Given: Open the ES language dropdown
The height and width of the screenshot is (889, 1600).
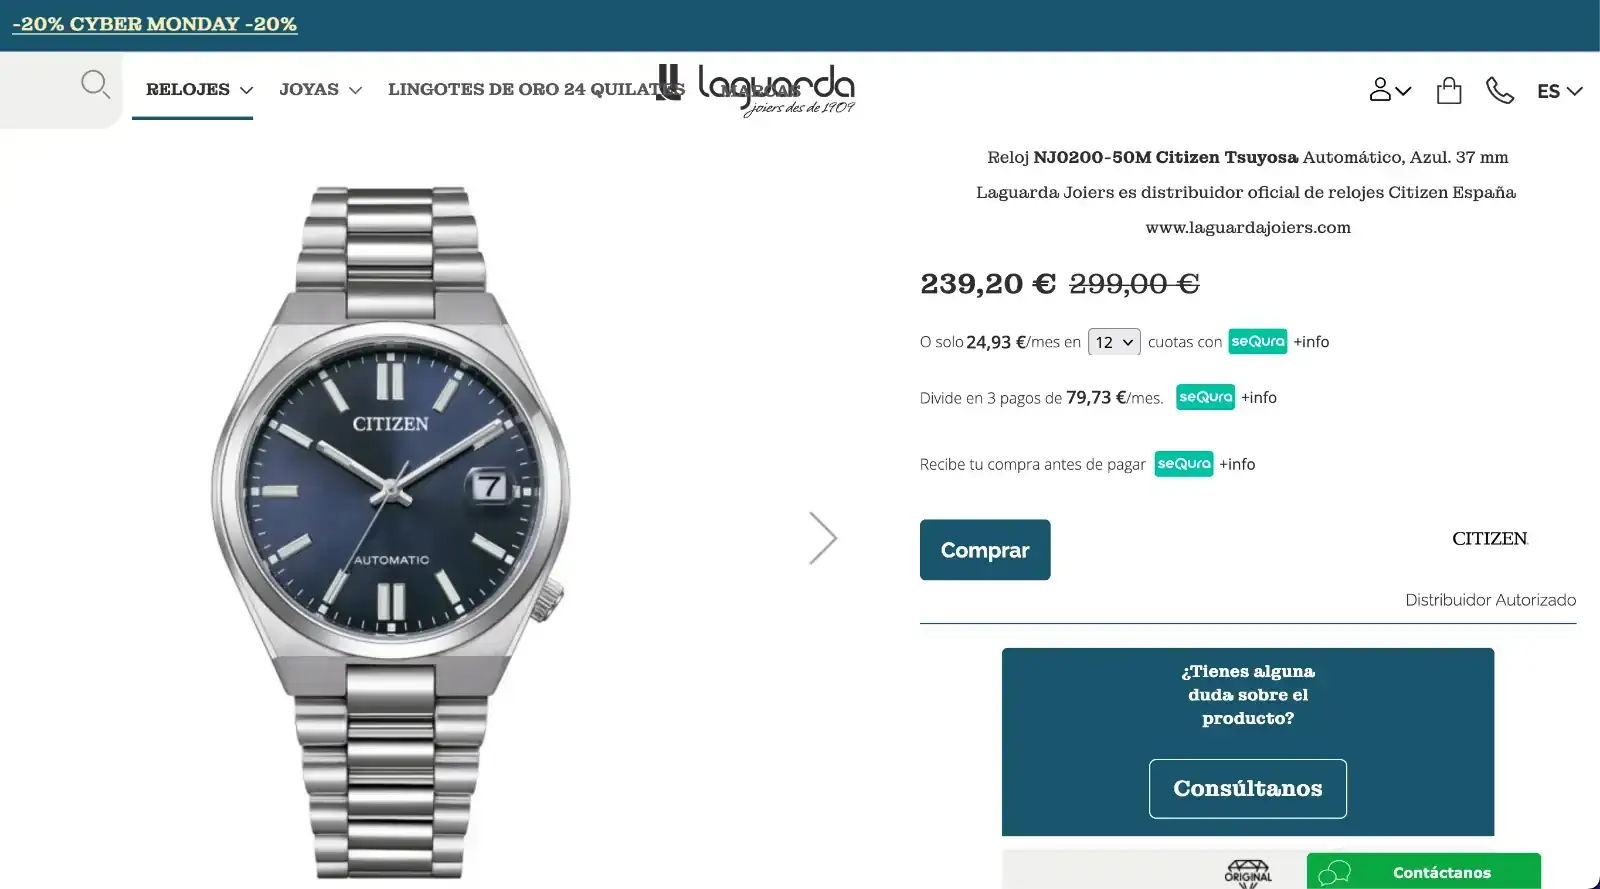Looking at the screenshot, I should [1559, 91].
